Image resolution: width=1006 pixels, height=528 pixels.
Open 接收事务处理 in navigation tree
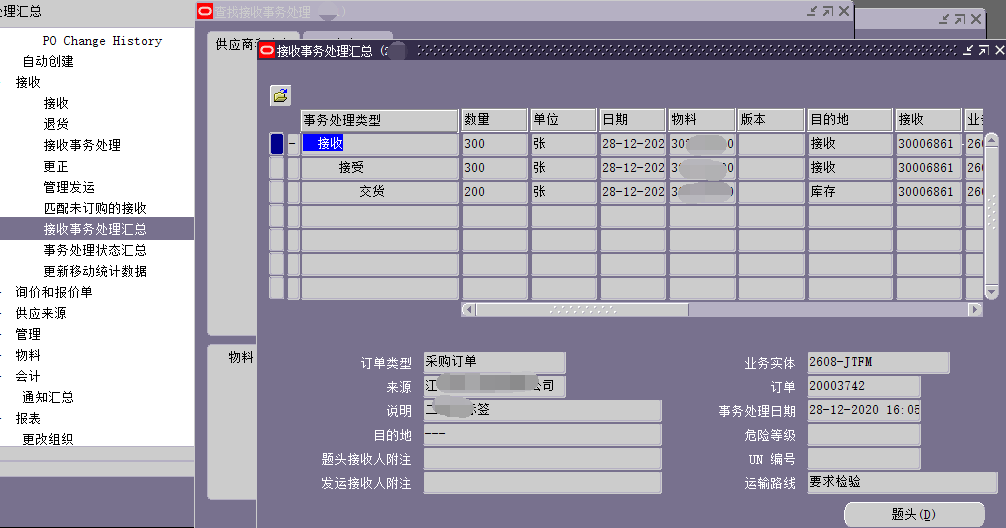tap(81, 145)
